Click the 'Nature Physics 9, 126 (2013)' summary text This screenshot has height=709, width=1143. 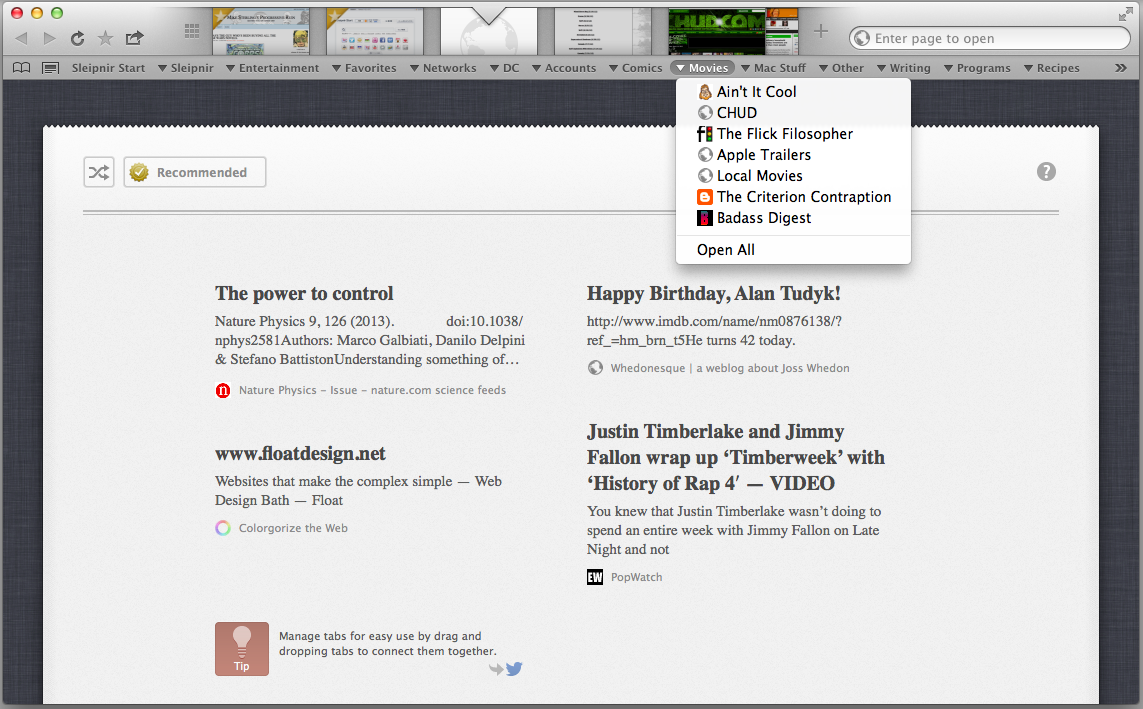coord(370,340)
